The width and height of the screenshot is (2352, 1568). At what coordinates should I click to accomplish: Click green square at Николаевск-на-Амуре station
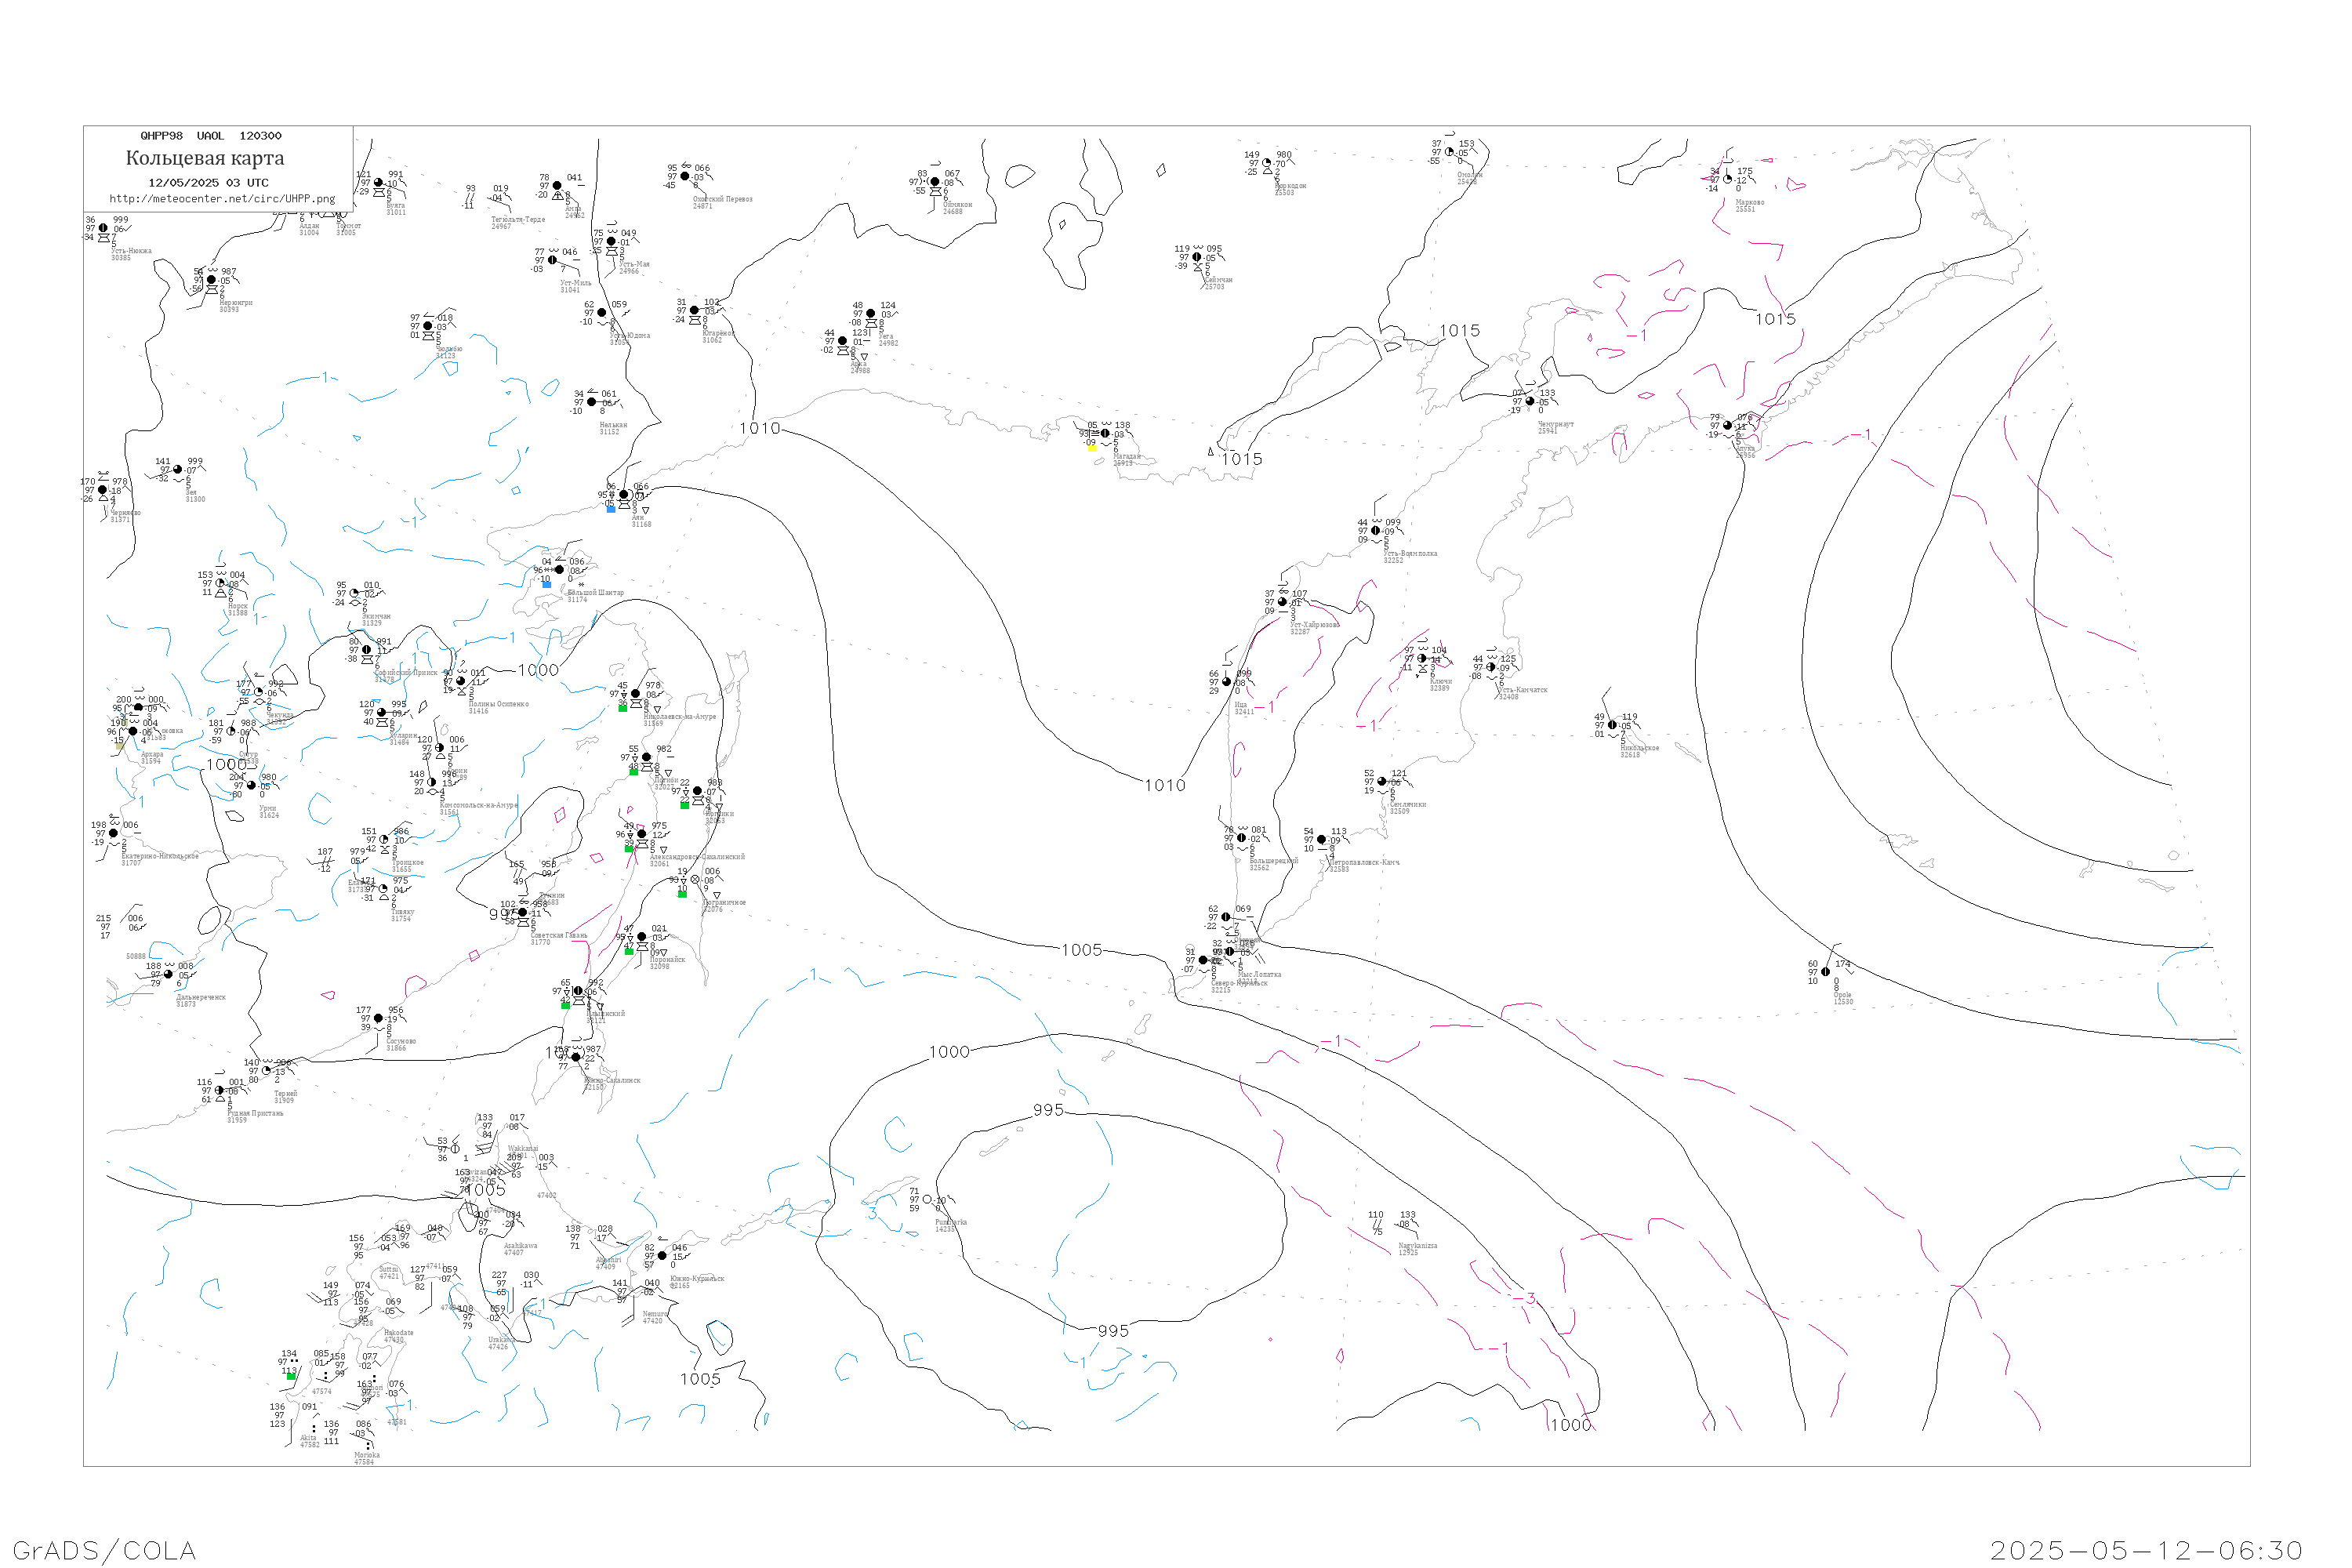point(622,707)
